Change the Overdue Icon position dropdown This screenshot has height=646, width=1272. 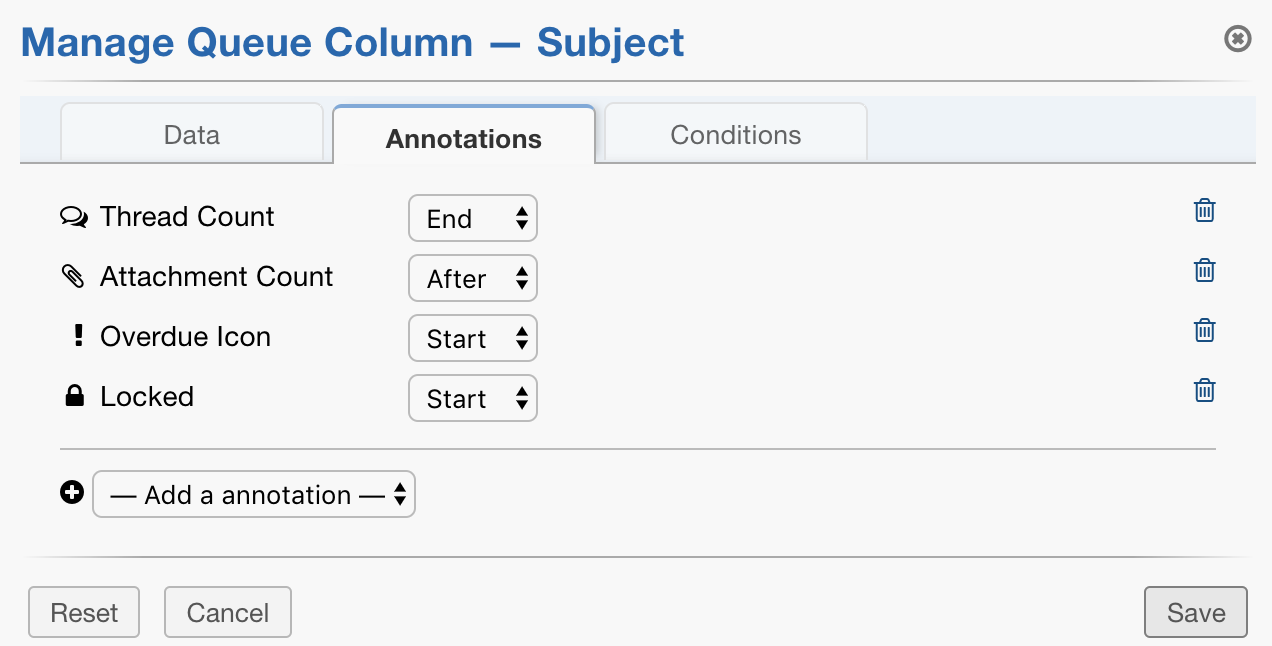[x=472, y=338]
